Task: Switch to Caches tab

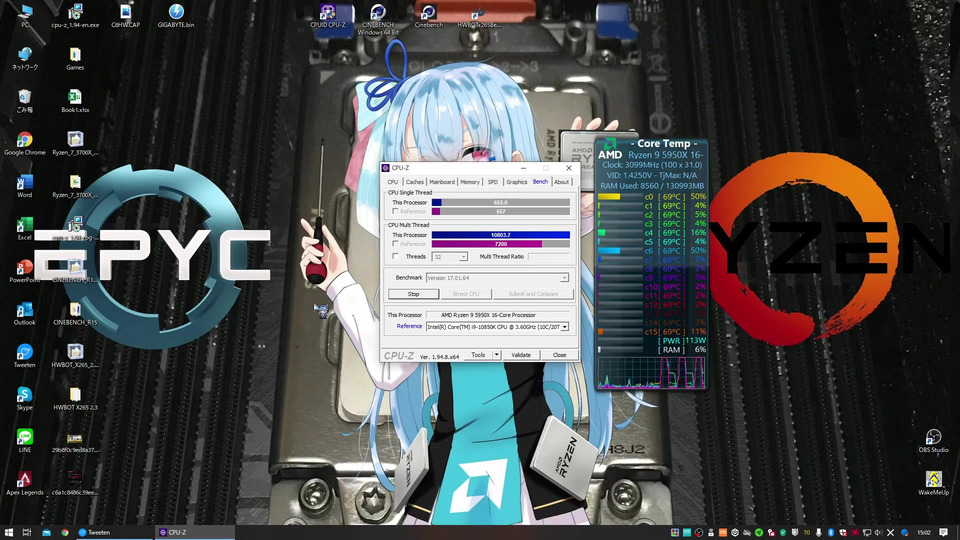Action: tap(414, 182)
